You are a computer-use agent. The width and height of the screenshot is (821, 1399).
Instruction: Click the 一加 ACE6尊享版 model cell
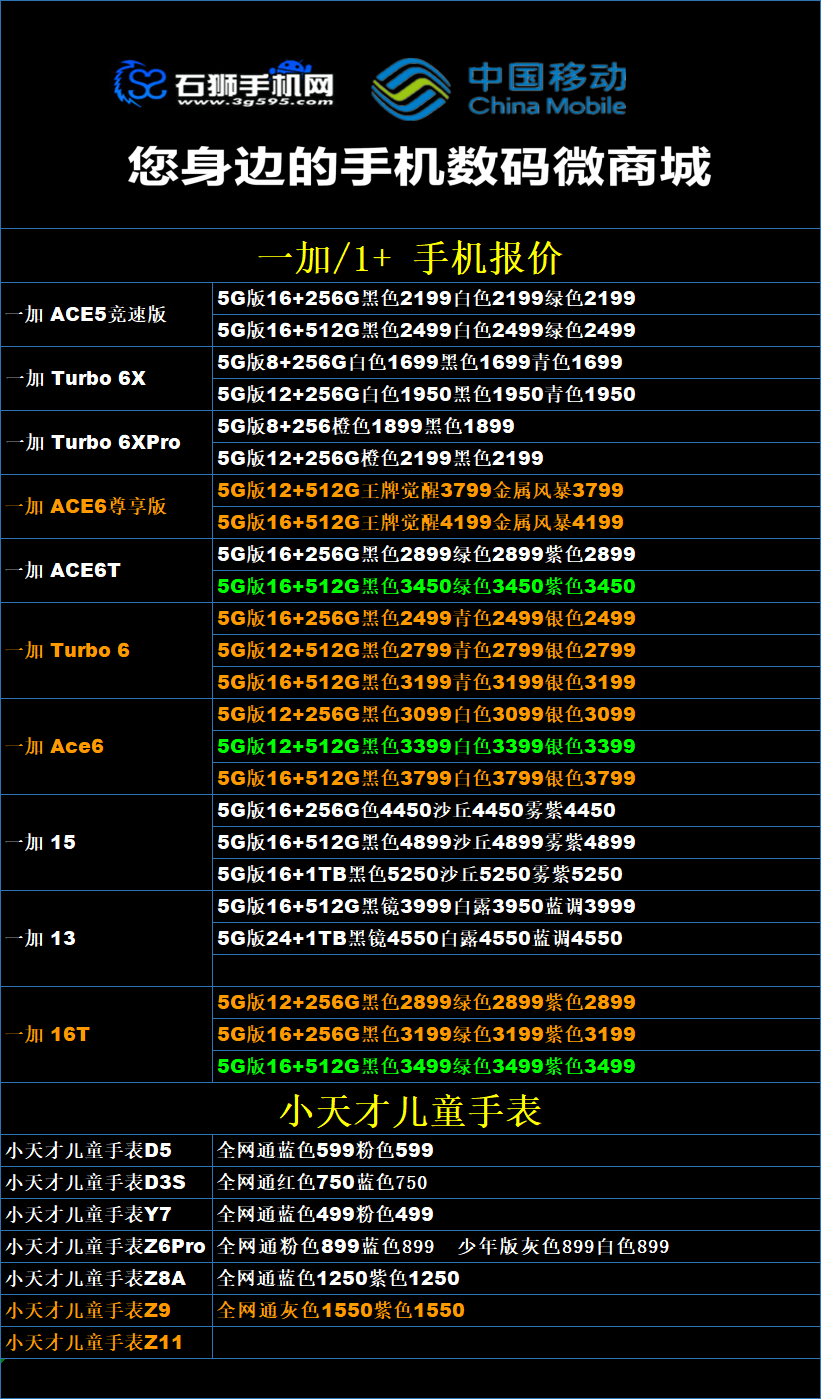pos(106,506)
